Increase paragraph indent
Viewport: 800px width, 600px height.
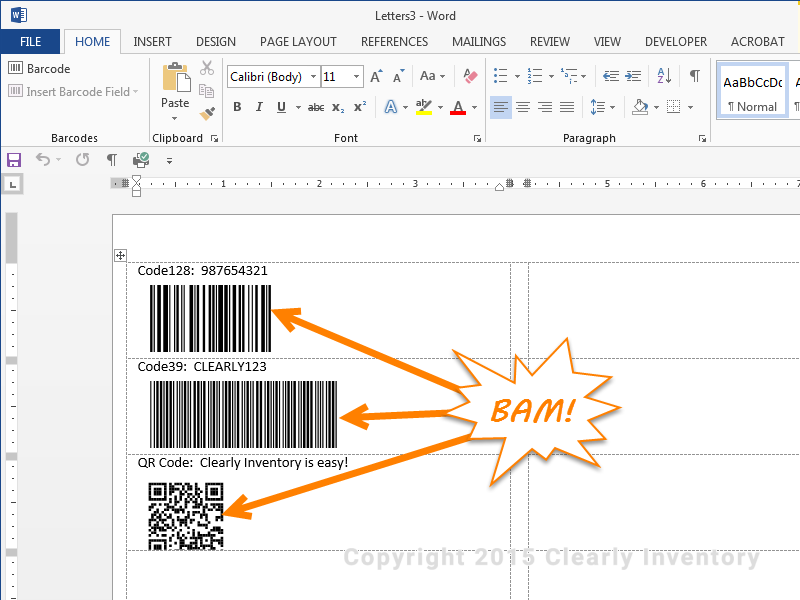click(x=633, y=76)
